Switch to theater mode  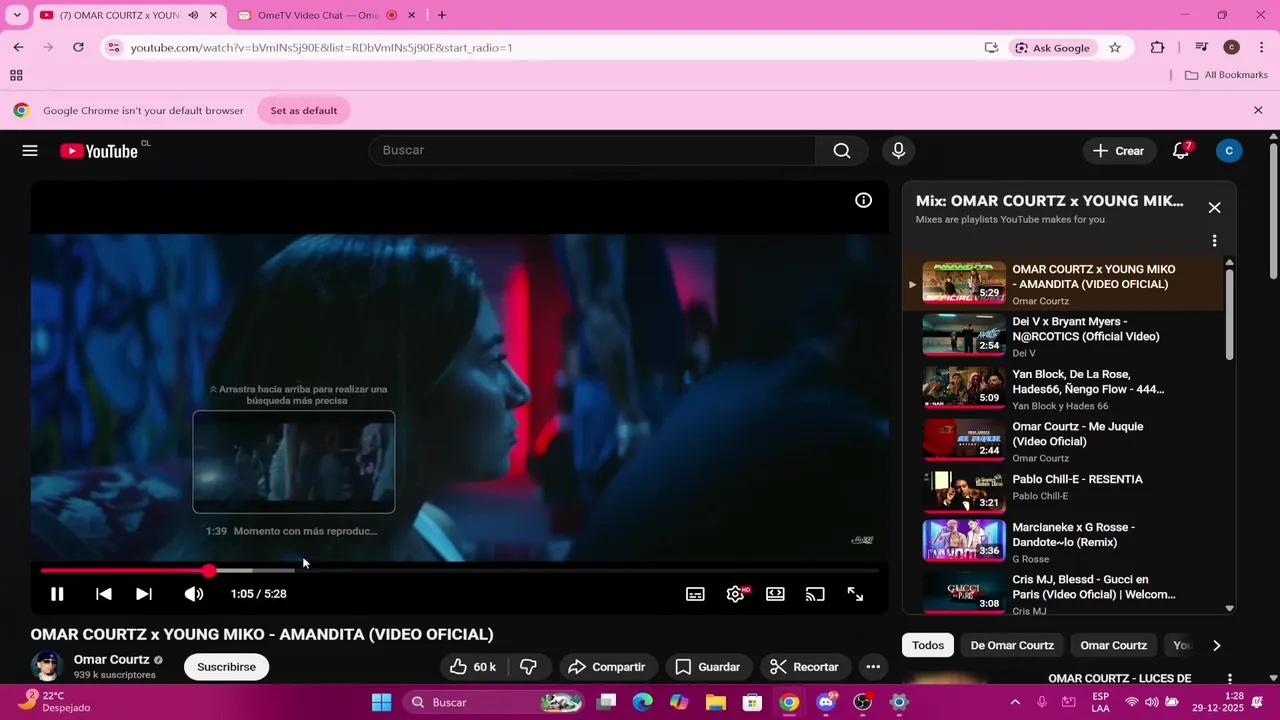point(775,594)
